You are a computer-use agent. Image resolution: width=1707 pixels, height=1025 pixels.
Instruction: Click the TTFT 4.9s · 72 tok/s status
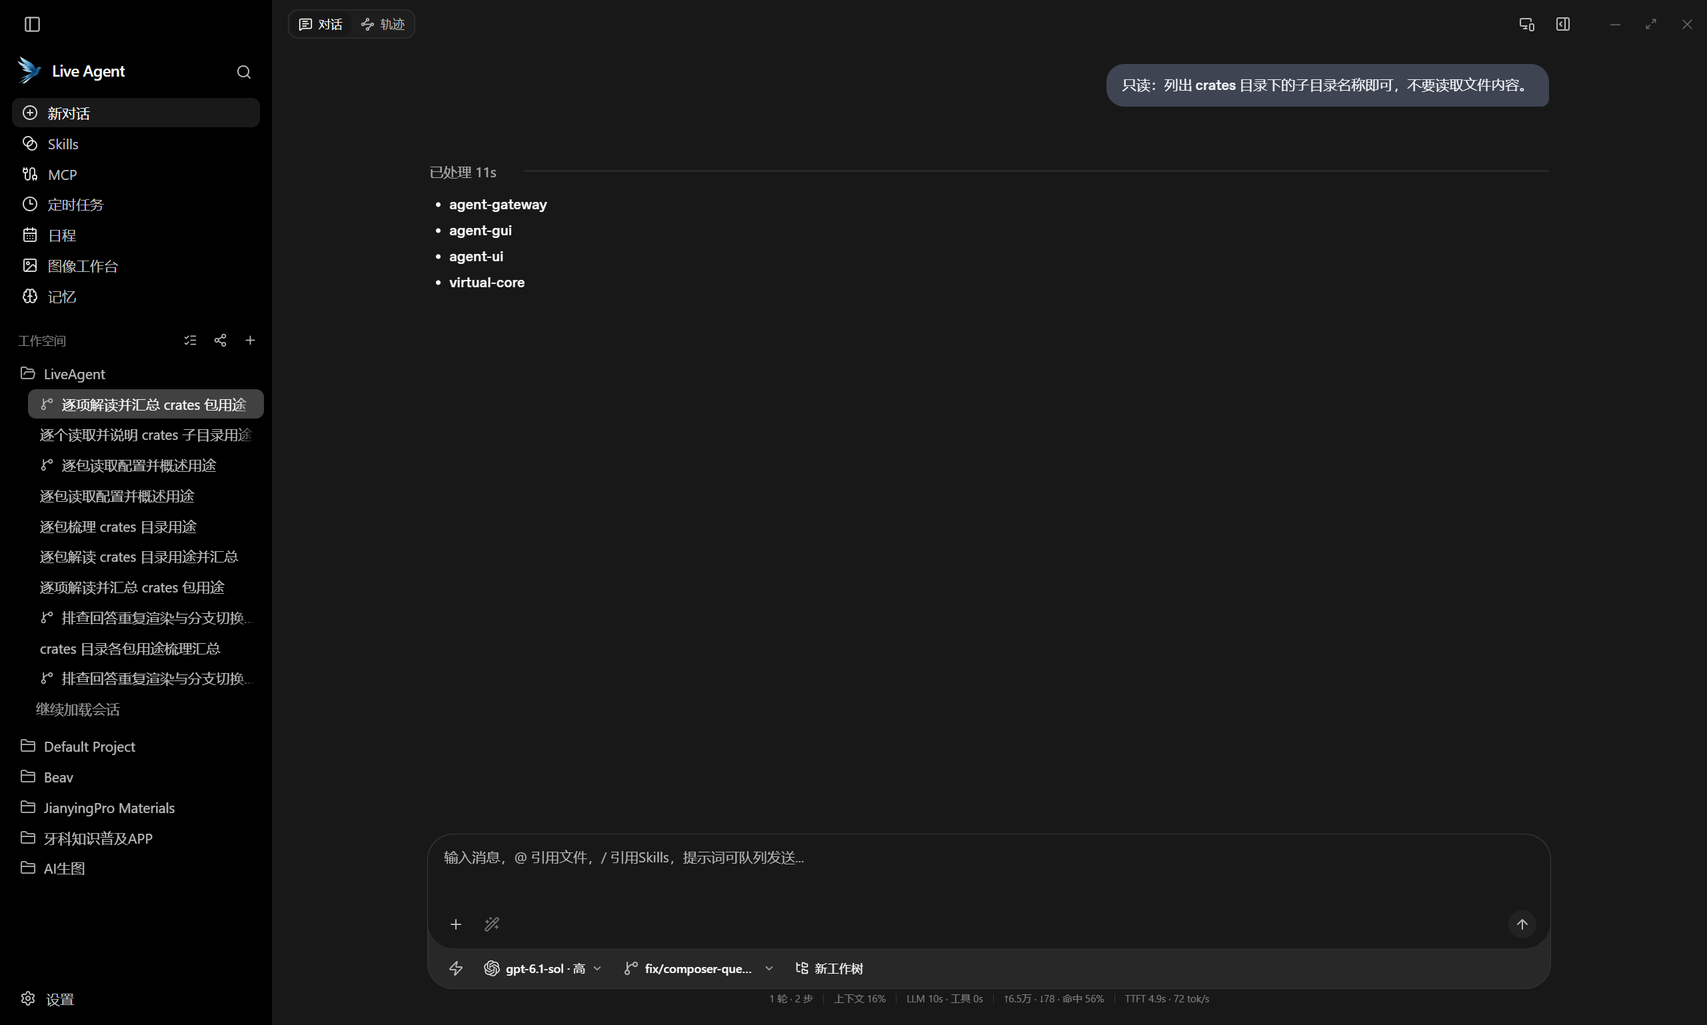(x=1167, y=999)
